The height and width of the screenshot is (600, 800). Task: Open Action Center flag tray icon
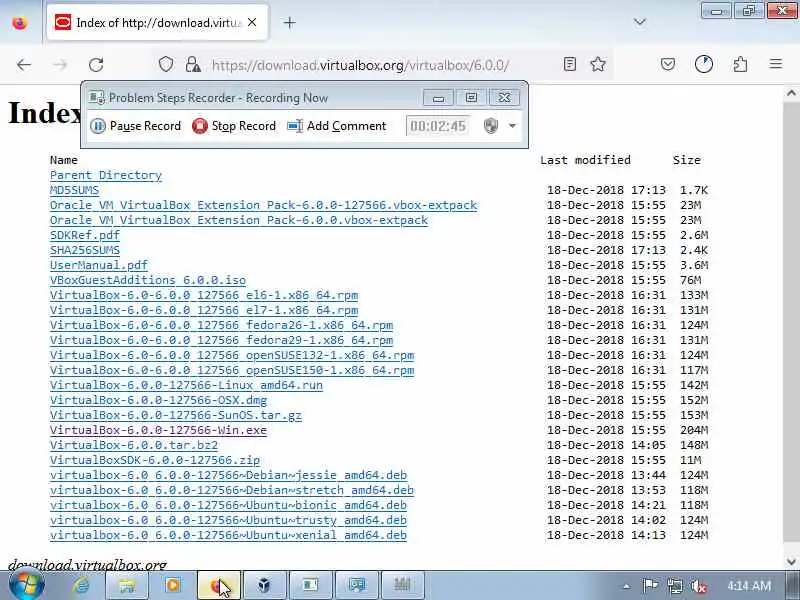[x=649, y=586]
